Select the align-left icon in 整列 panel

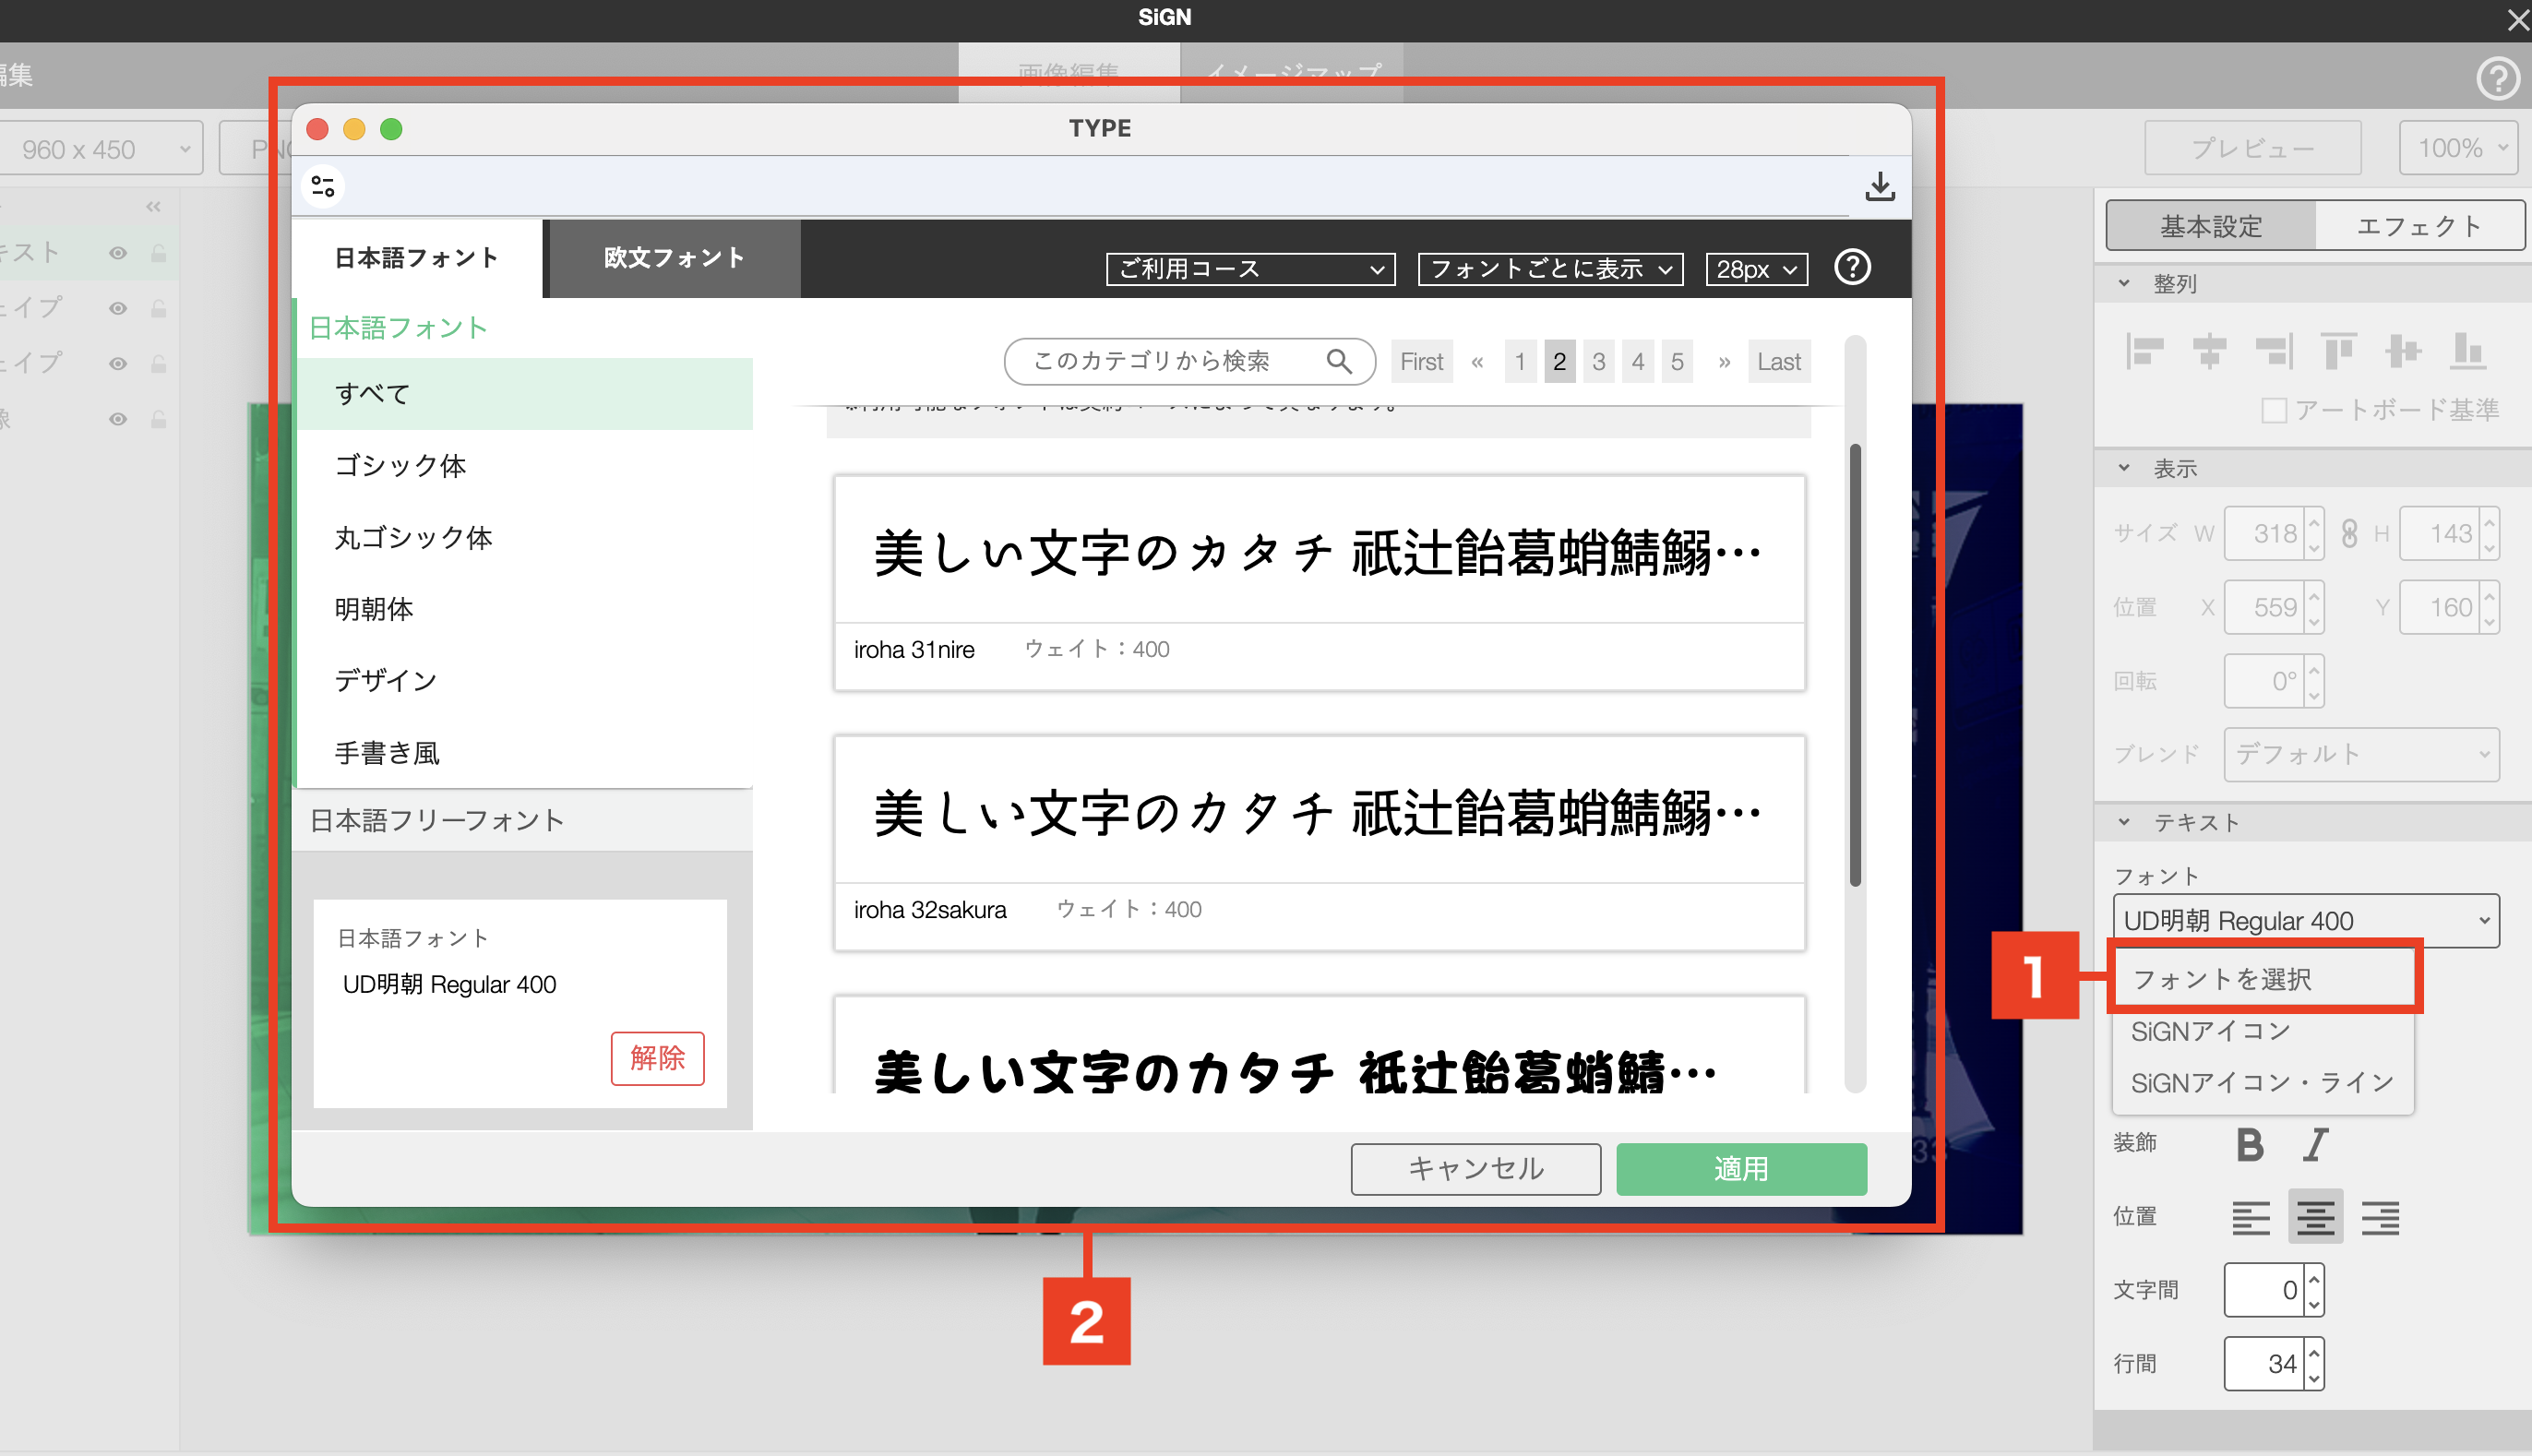[x=2145, y=352]
